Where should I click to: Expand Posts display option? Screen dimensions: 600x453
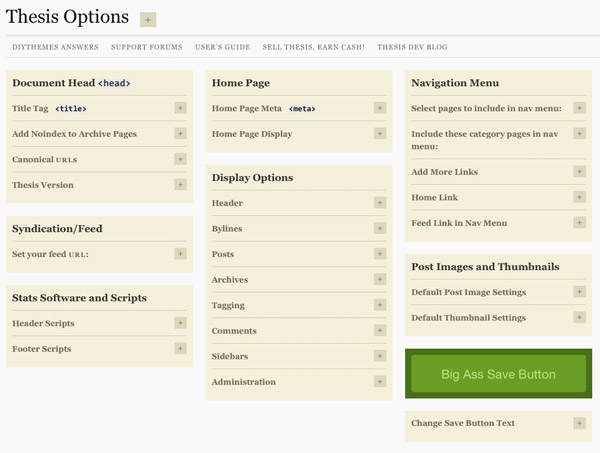(380, 254)
